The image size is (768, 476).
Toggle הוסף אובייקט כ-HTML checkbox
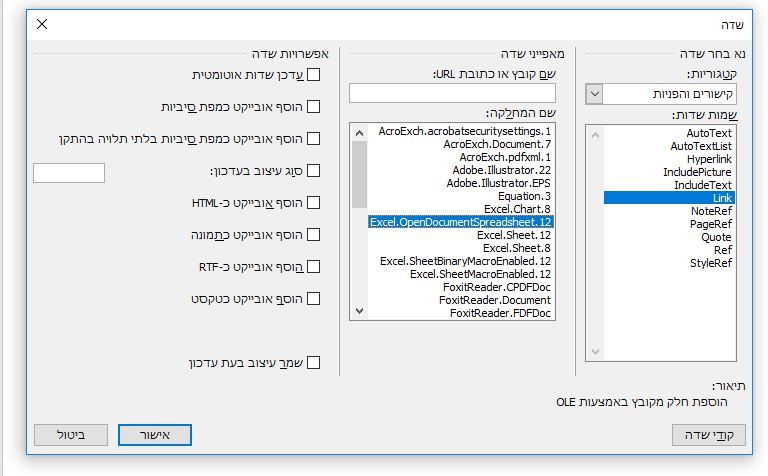(313, 203)
